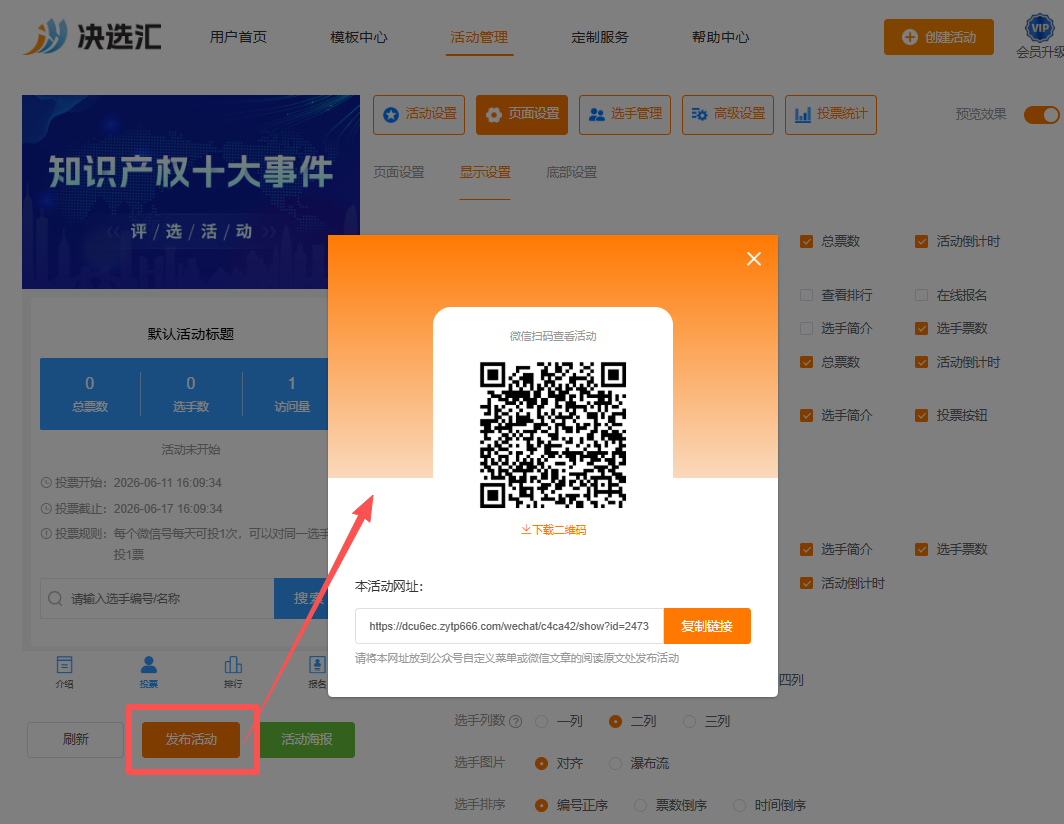Open the 选手管理 button tab
The width and height of the screenshot is (1064, 824).
coord(625,115)
